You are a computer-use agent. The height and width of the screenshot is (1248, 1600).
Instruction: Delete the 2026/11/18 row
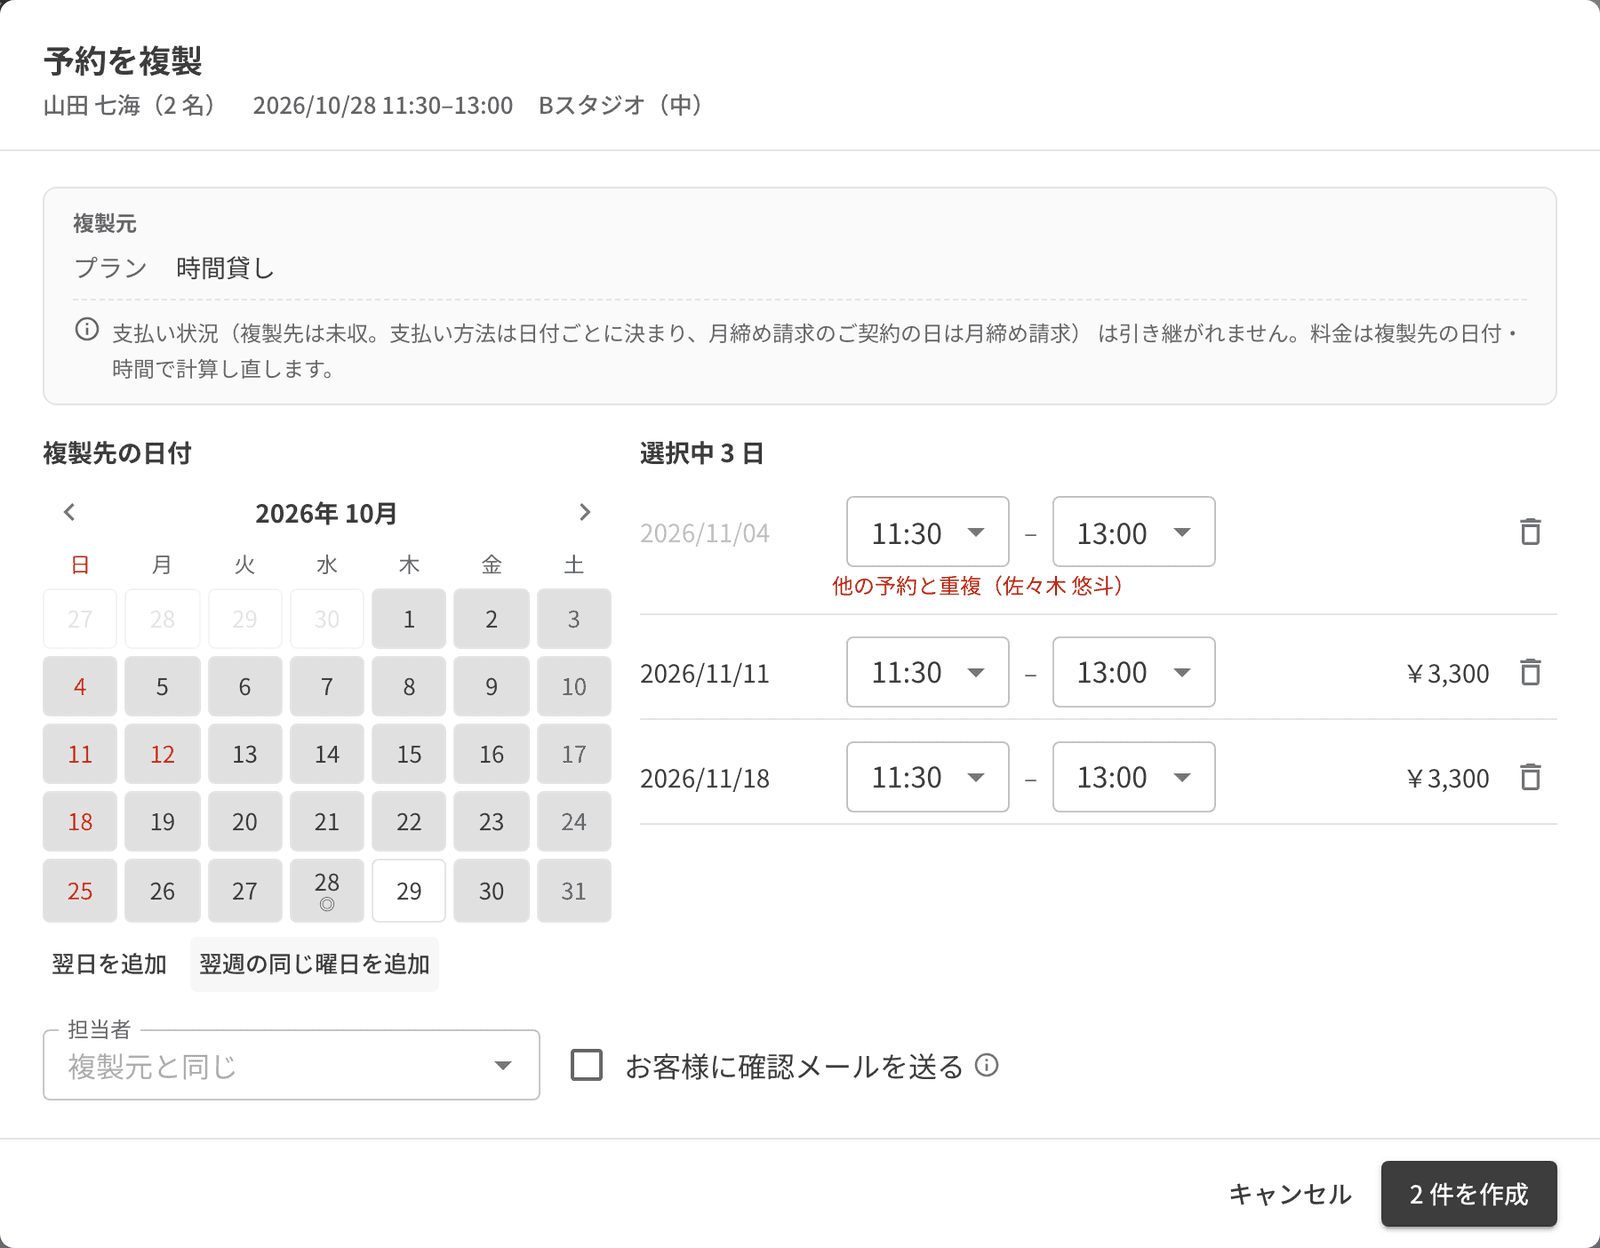click(x=1530, y=777)
